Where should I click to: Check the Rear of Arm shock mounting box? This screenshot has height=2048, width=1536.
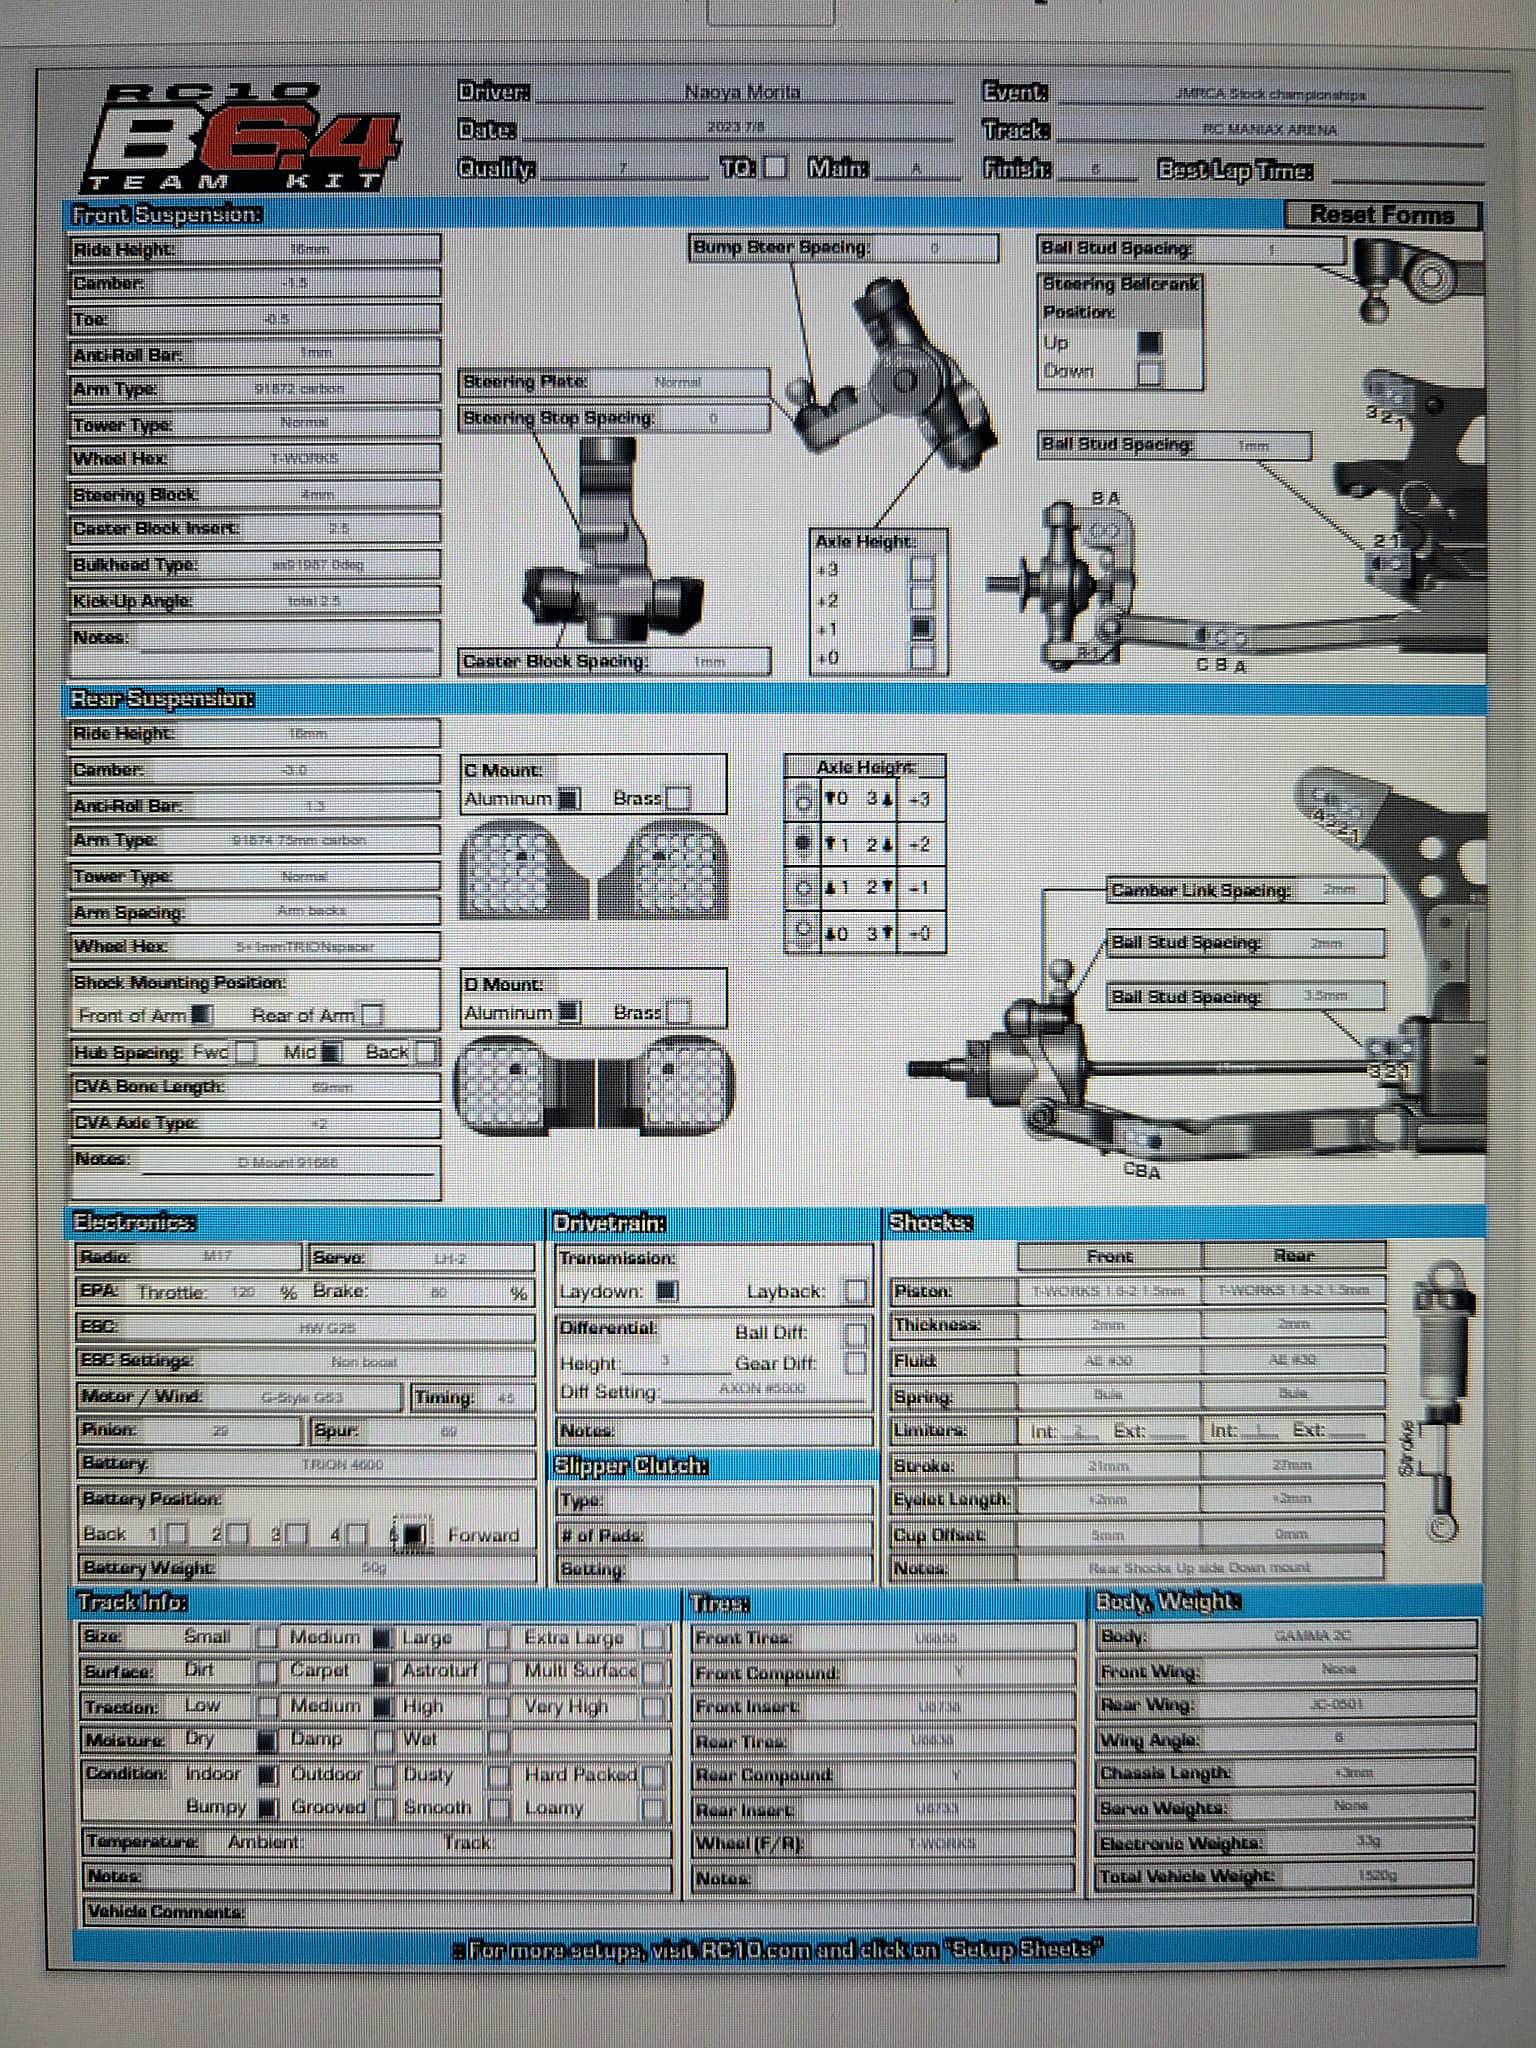372,1015
